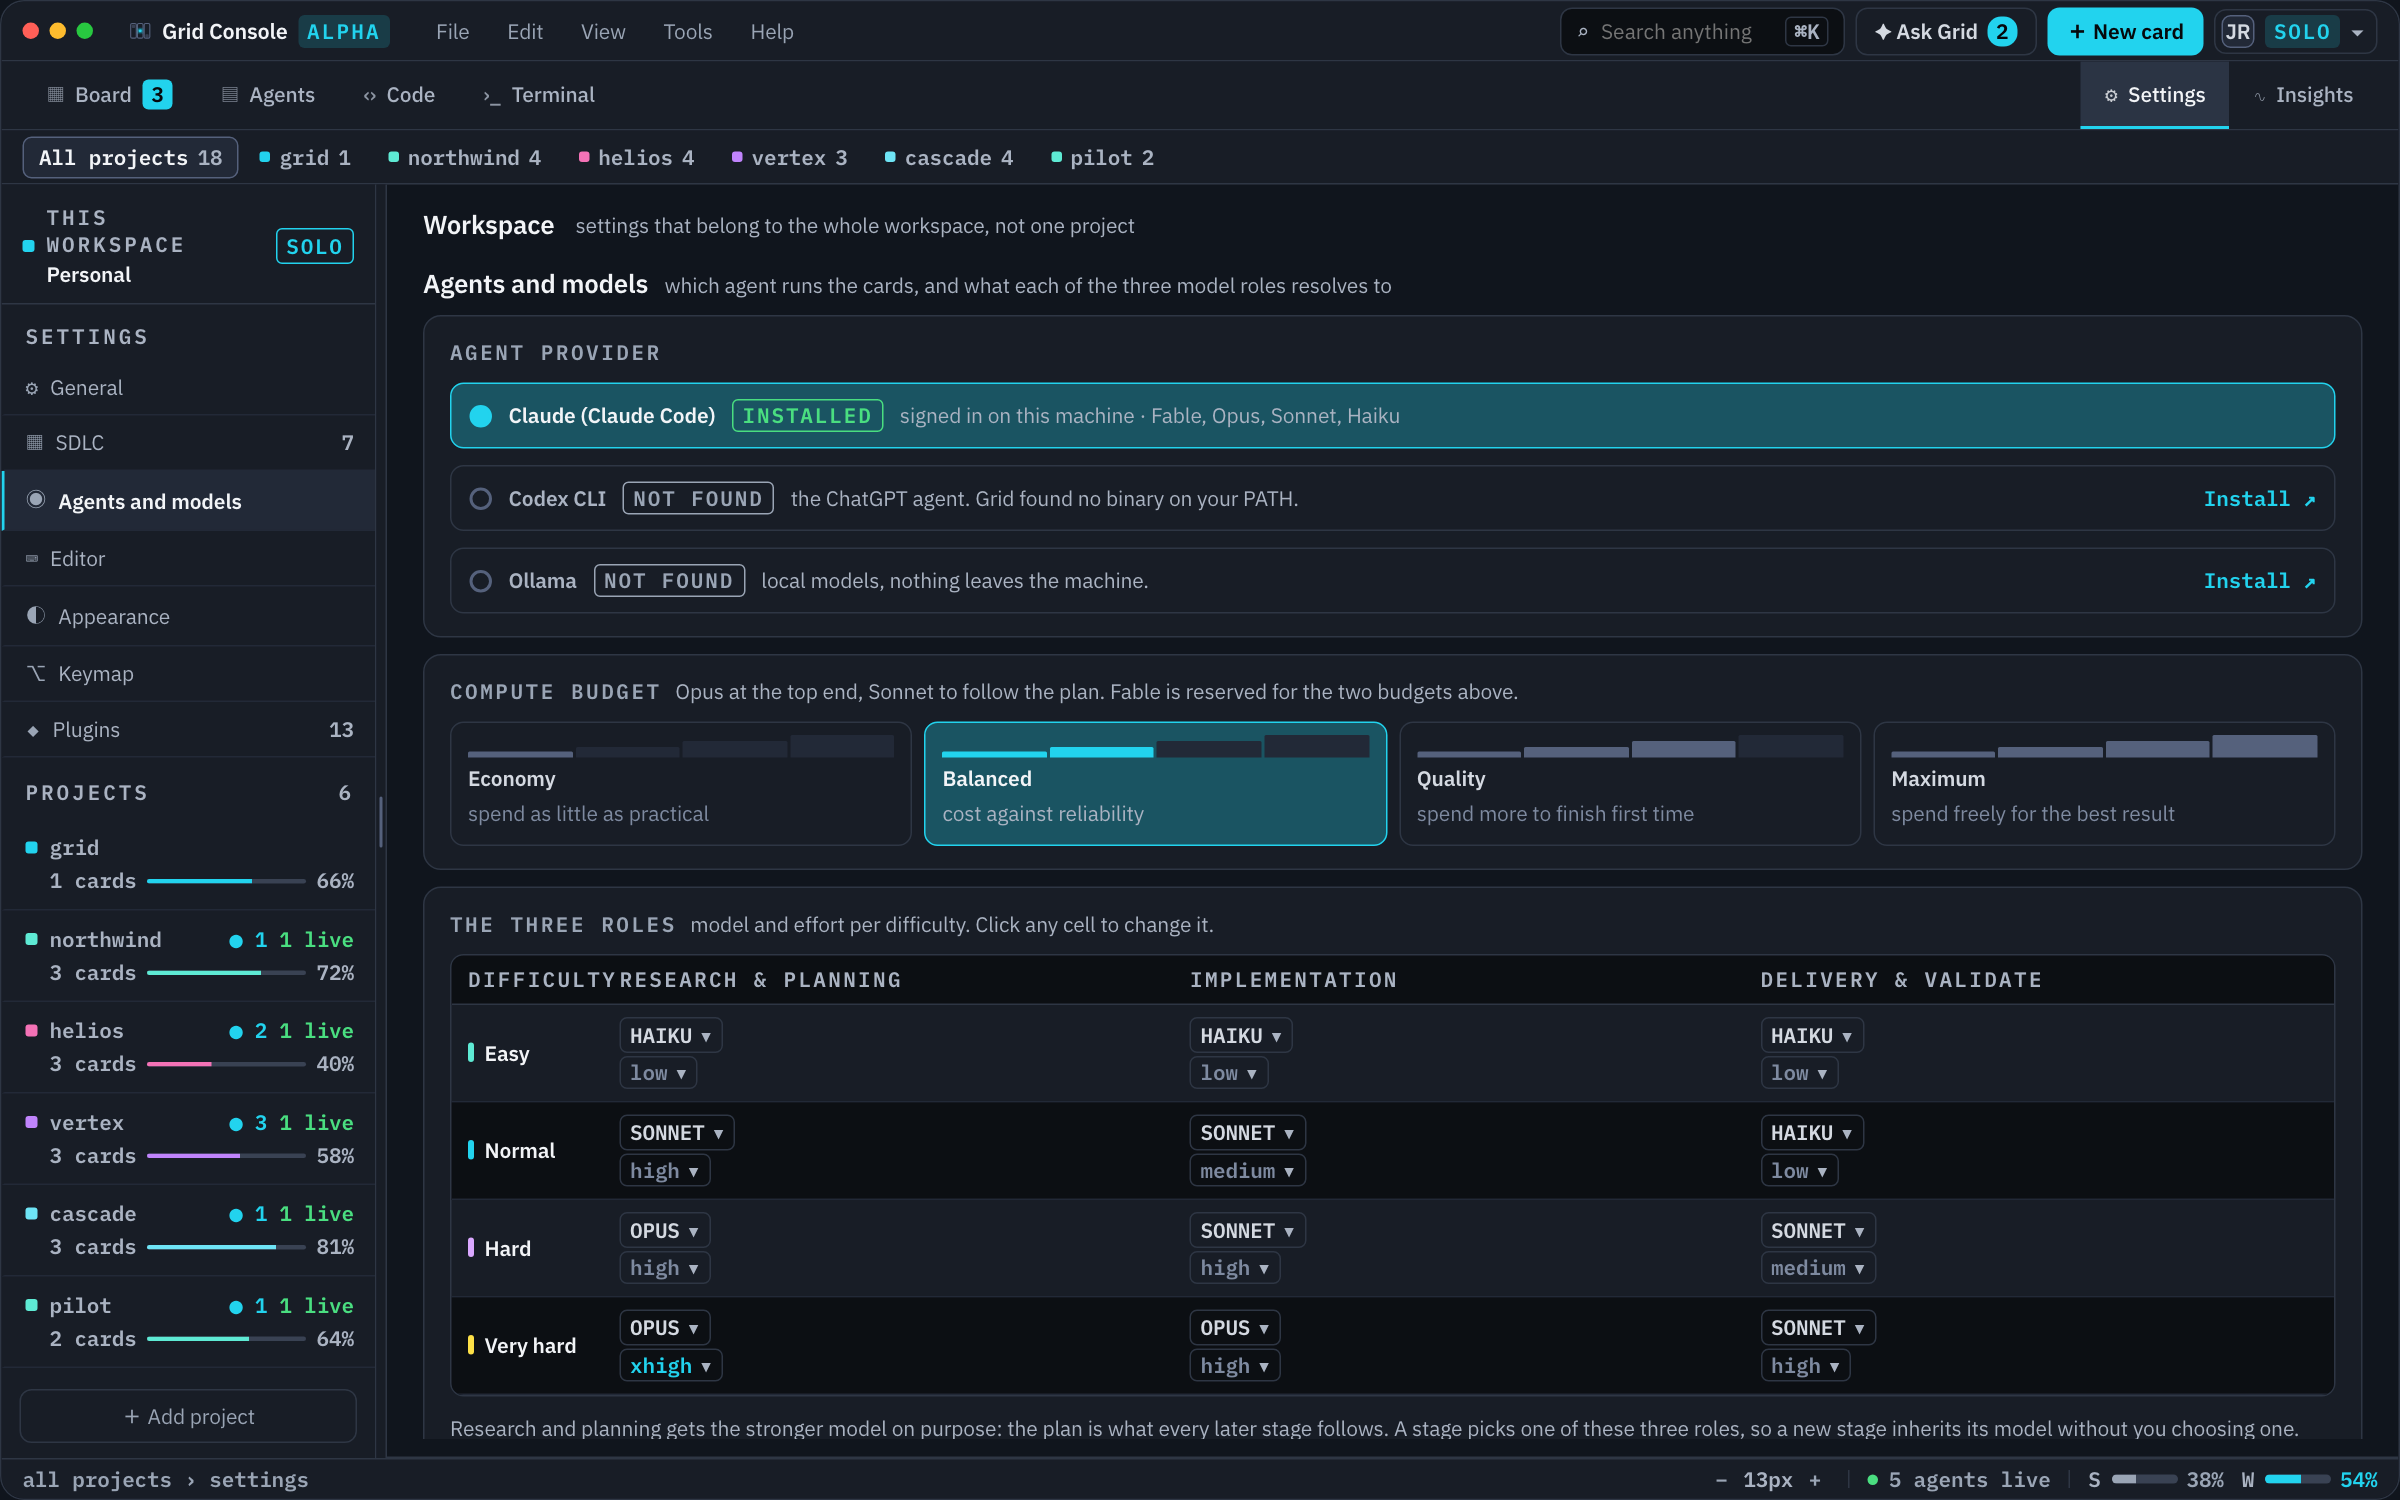The height and width of the screenshot is (1500, 2400).
Task: Click the search magnifier icon
Action: click(x=1583, y=32)
